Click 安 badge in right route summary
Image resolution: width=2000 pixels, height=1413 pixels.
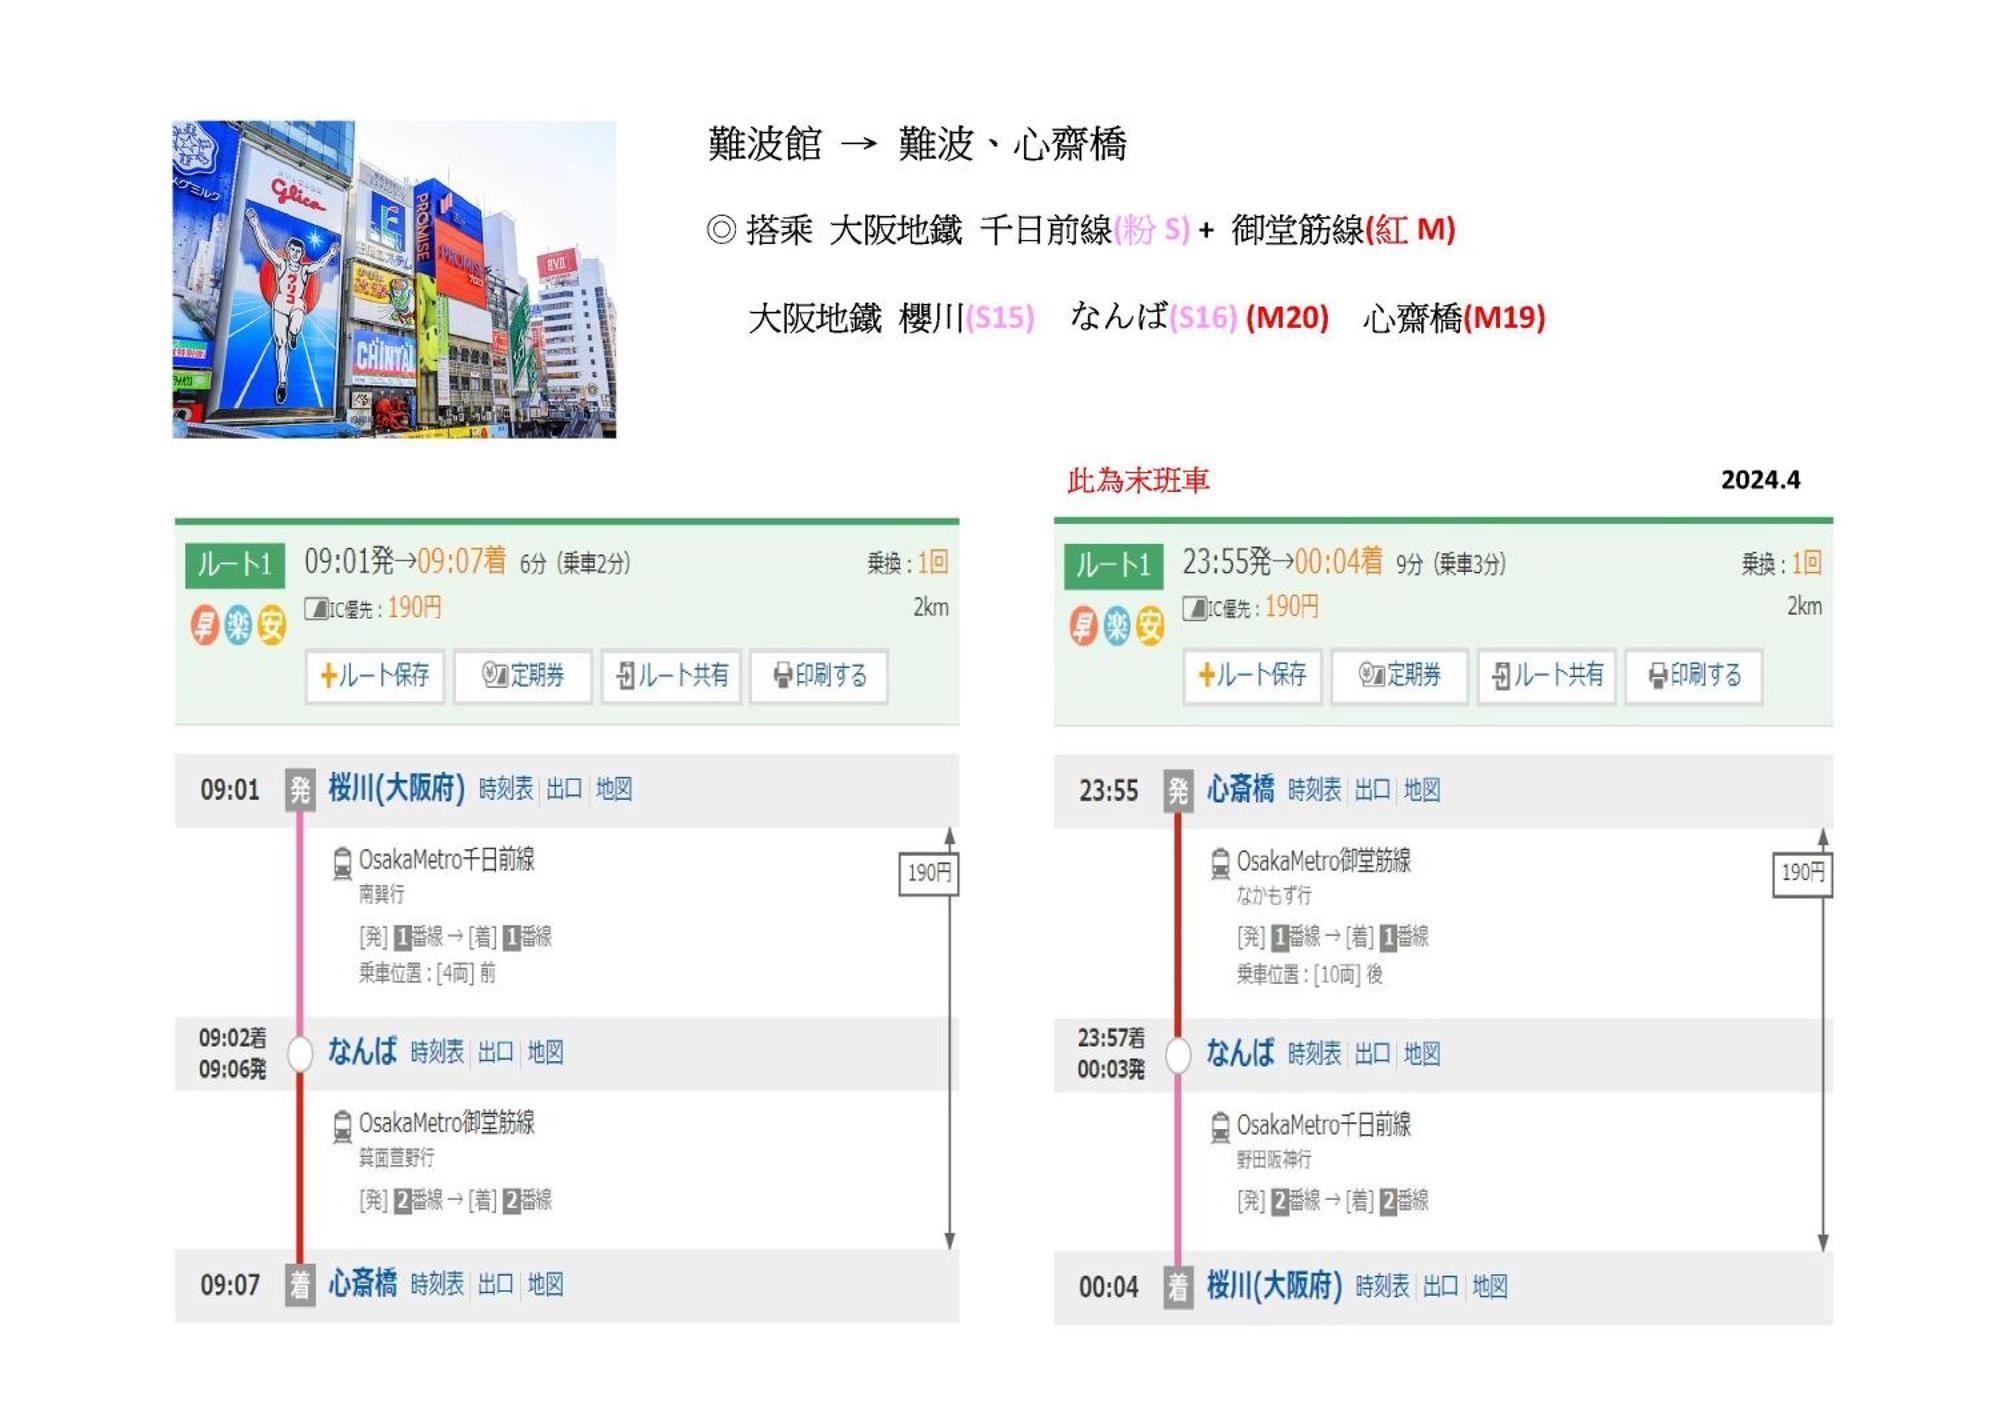(1150, 627)
